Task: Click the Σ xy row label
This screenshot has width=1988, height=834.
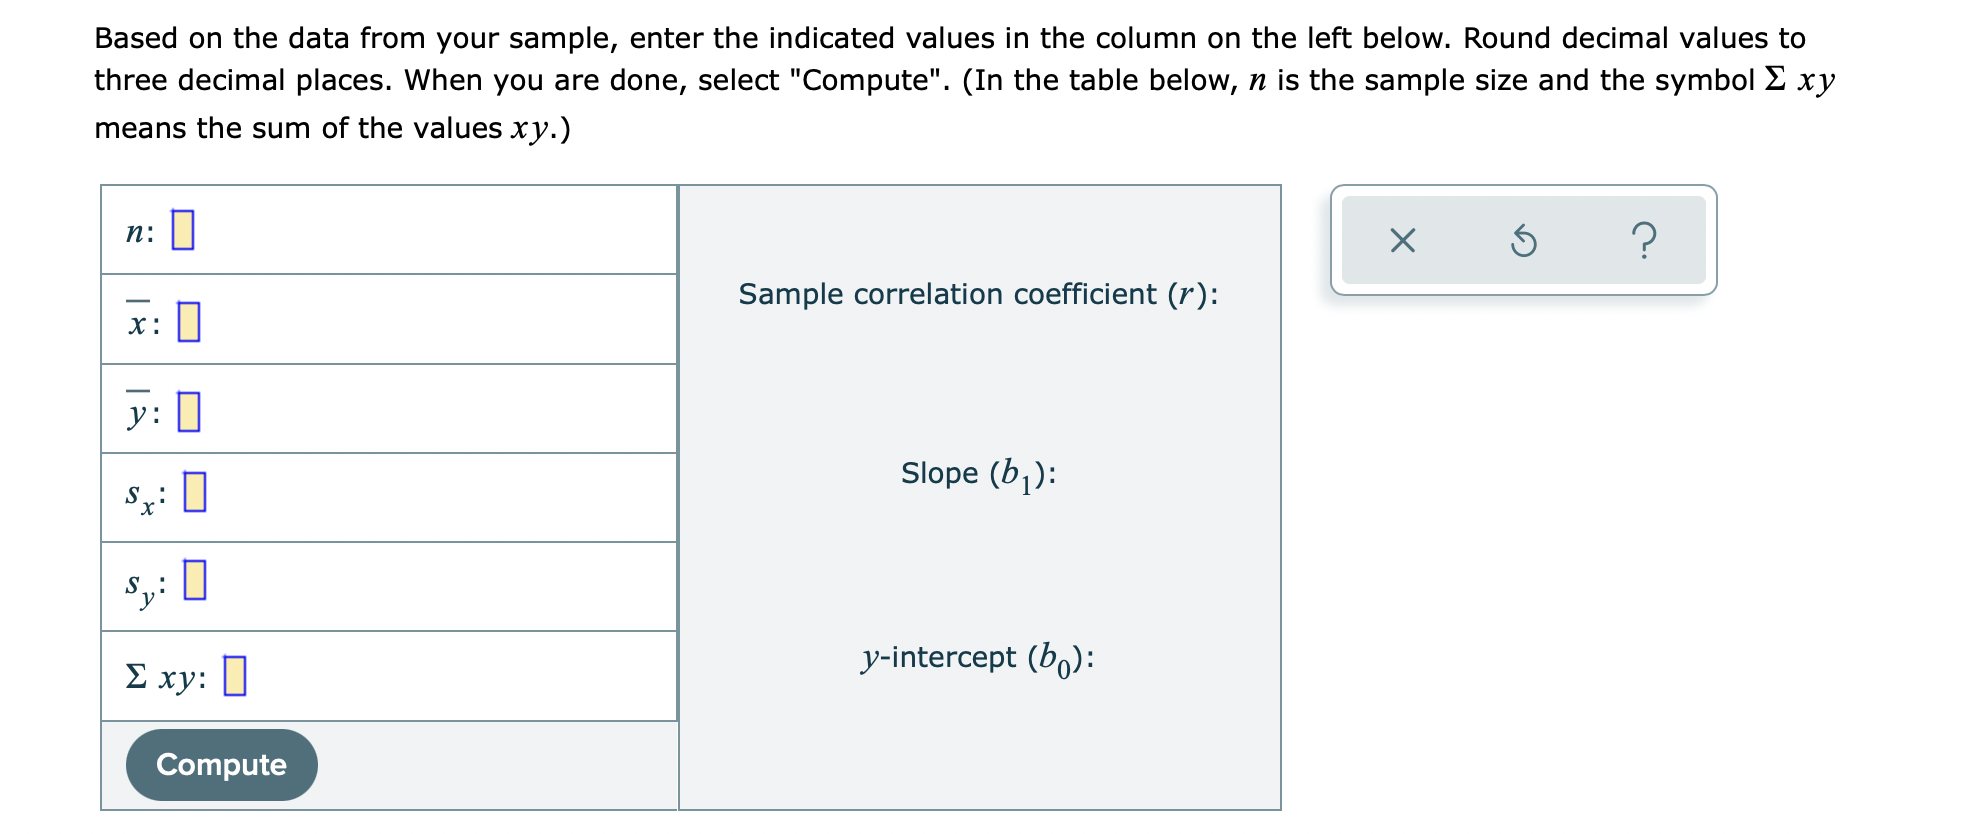Action: (165, 677)
